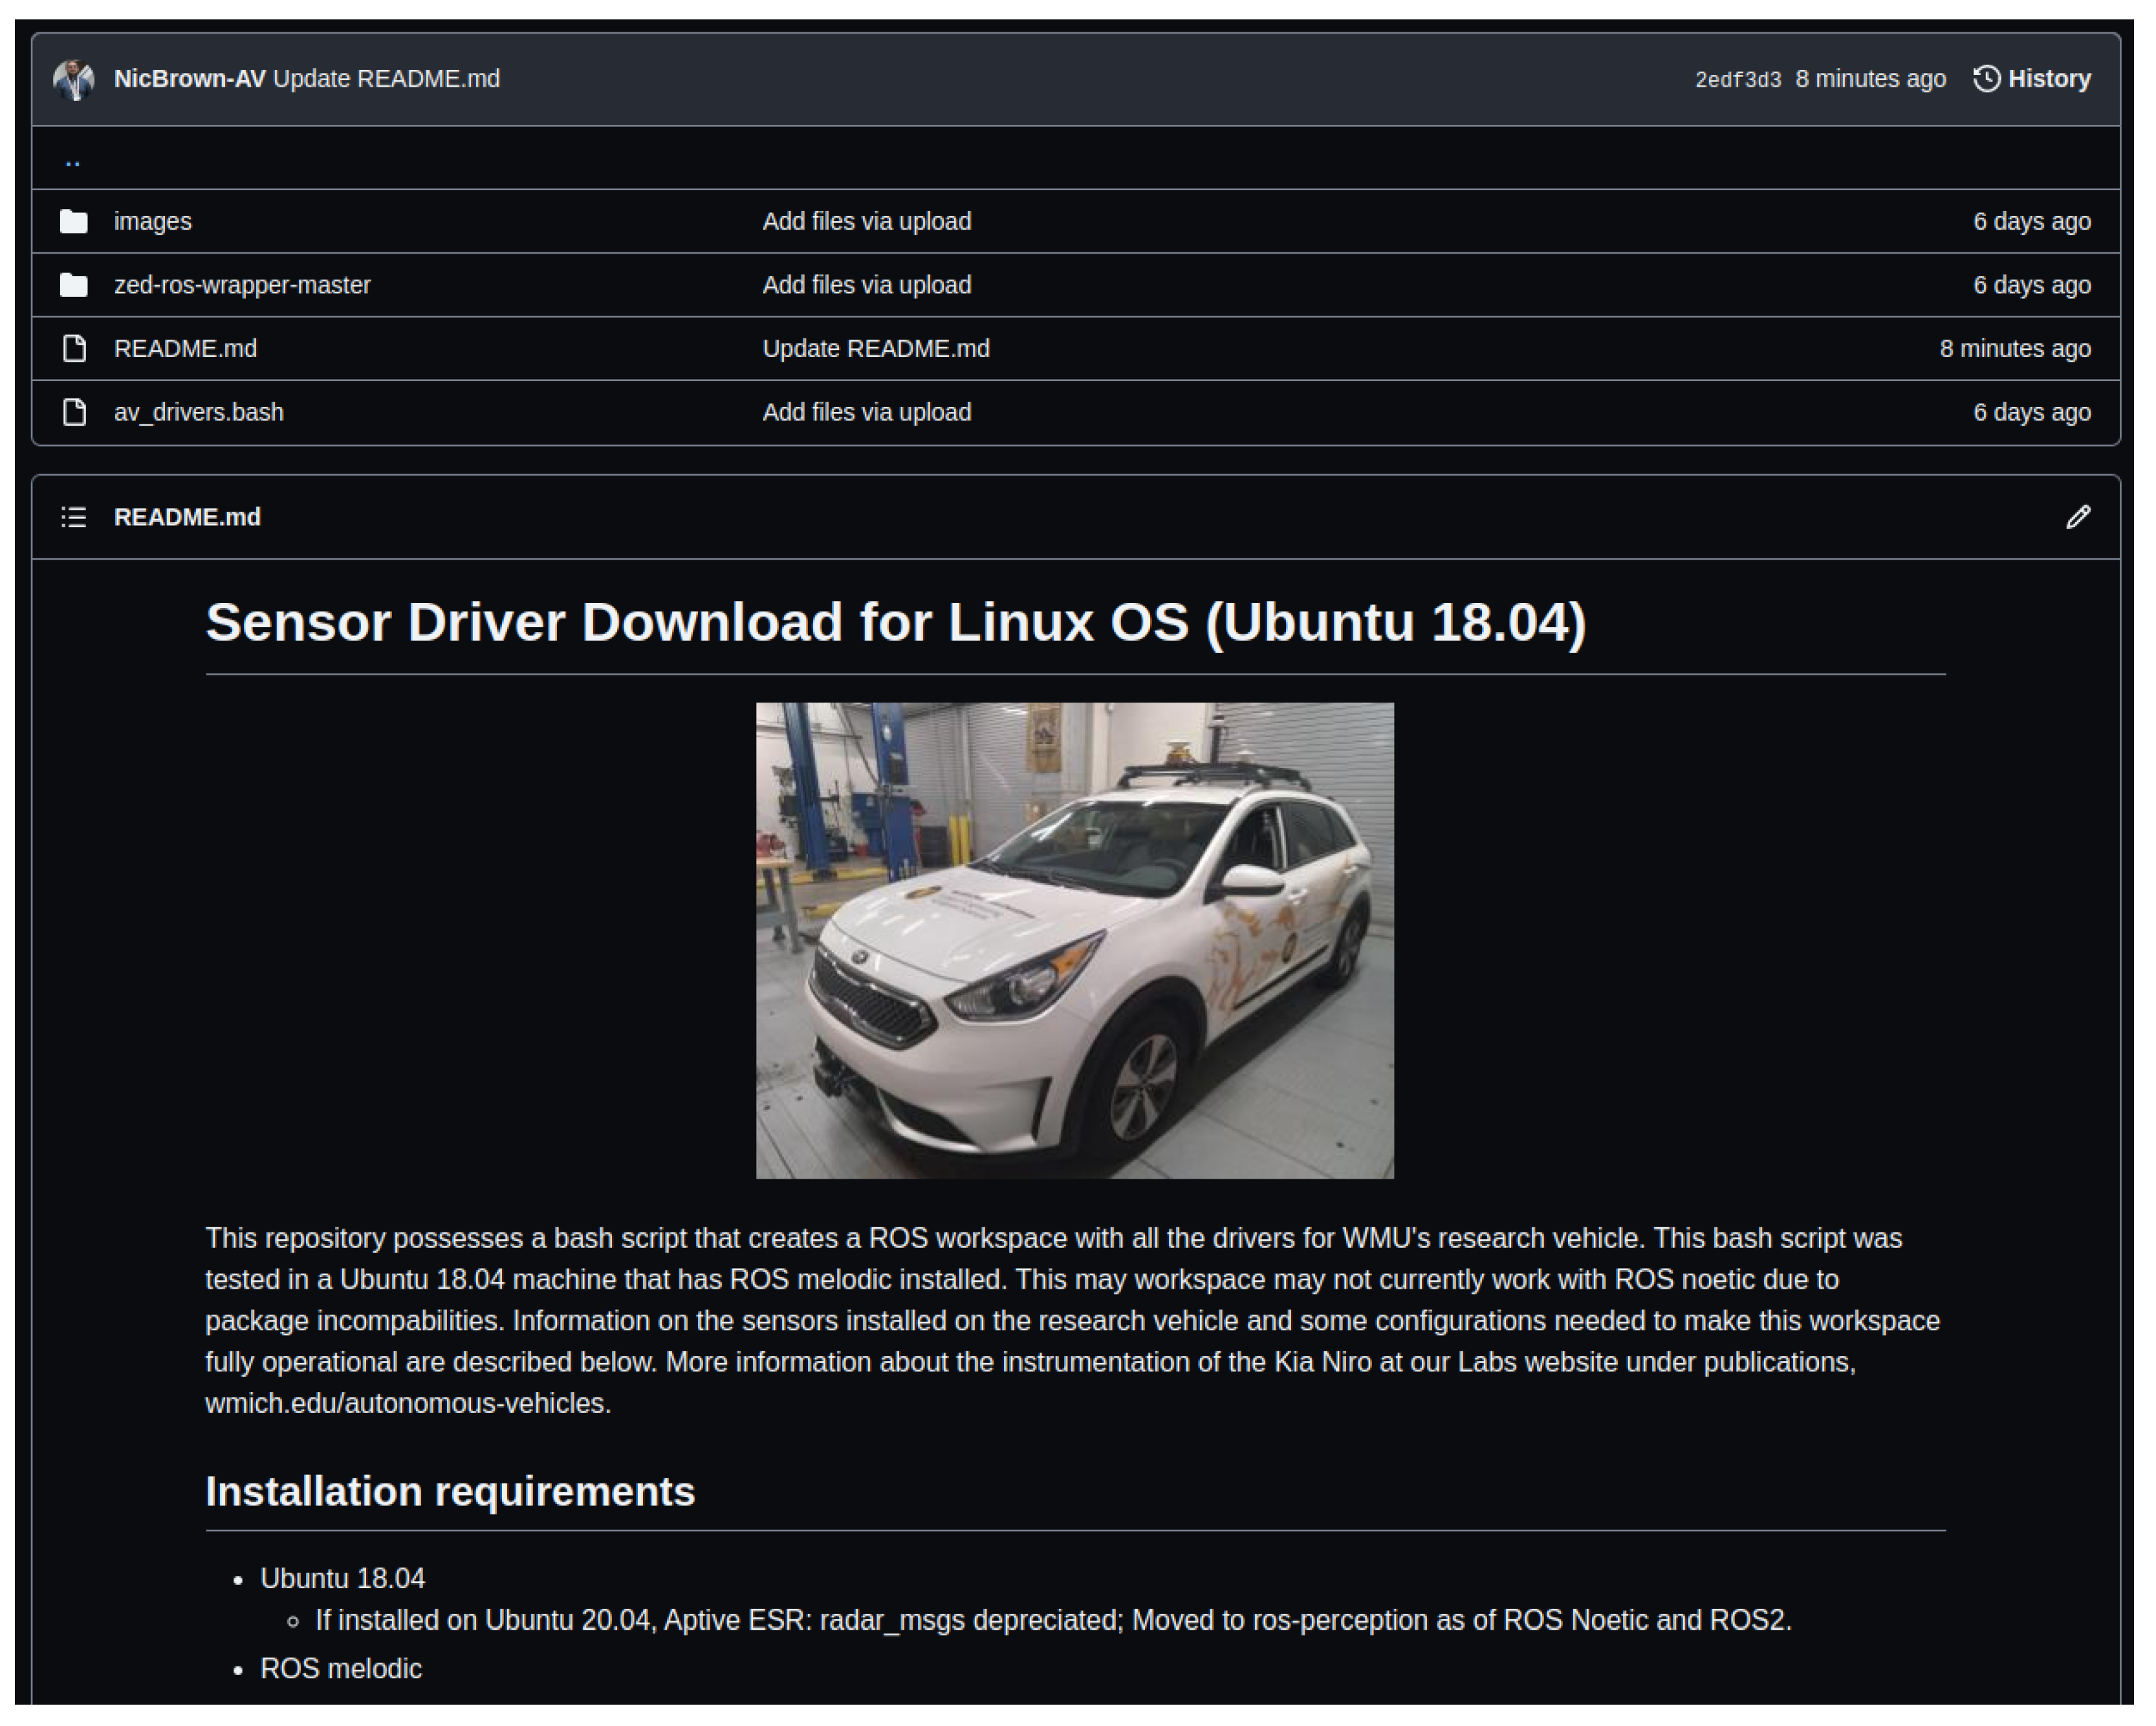The height and width of the screenshot is (1726, 2156).
Task: Open 'Add files via upload' commit for images
Action: coord(867,221)
